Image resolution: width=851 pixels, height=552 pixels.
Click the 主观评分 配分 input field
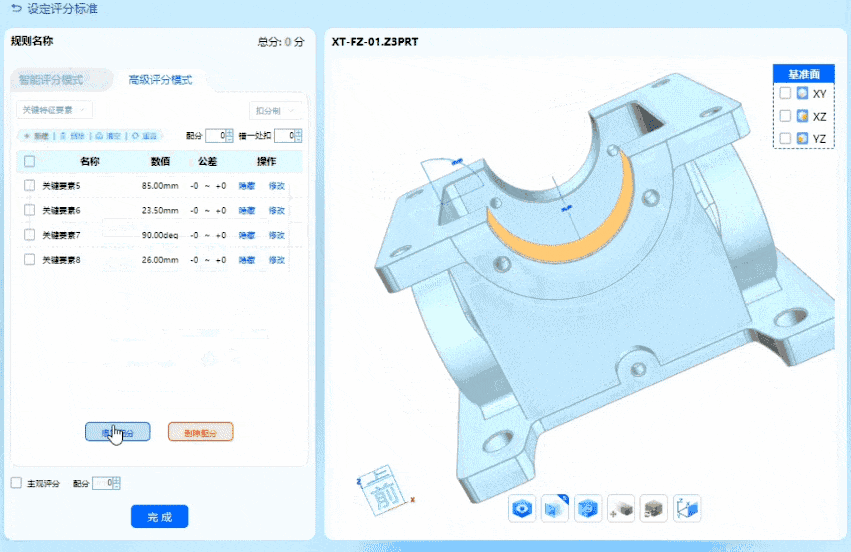(103, 483)
